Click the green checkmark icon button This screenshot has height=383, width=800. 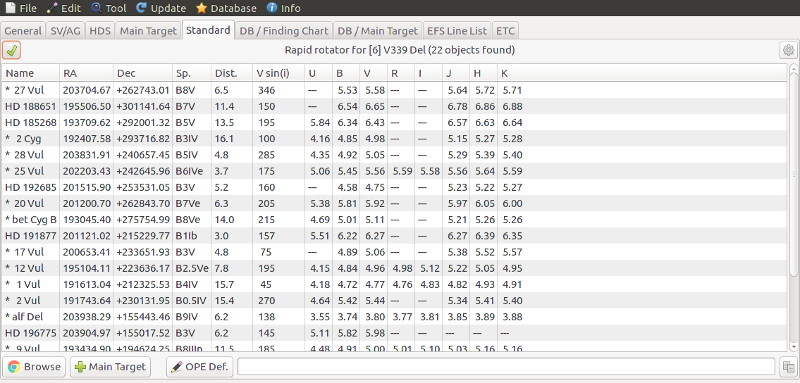pos(11,50)
